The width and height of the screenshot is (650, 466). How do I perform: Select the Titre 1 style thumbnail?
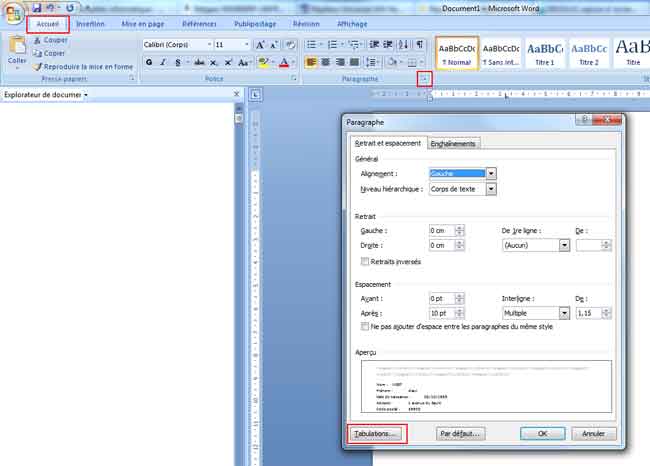545,52
